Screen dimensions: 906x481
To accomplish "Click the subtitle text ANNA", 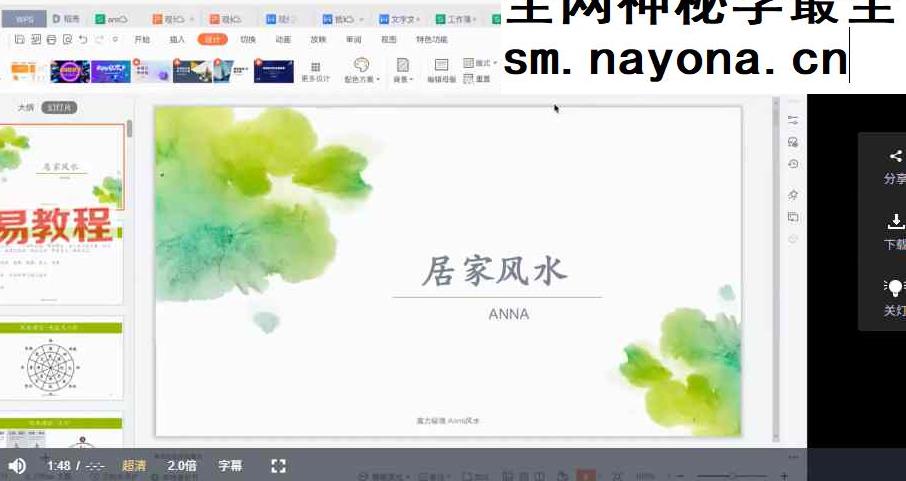I will pos(508,314).
